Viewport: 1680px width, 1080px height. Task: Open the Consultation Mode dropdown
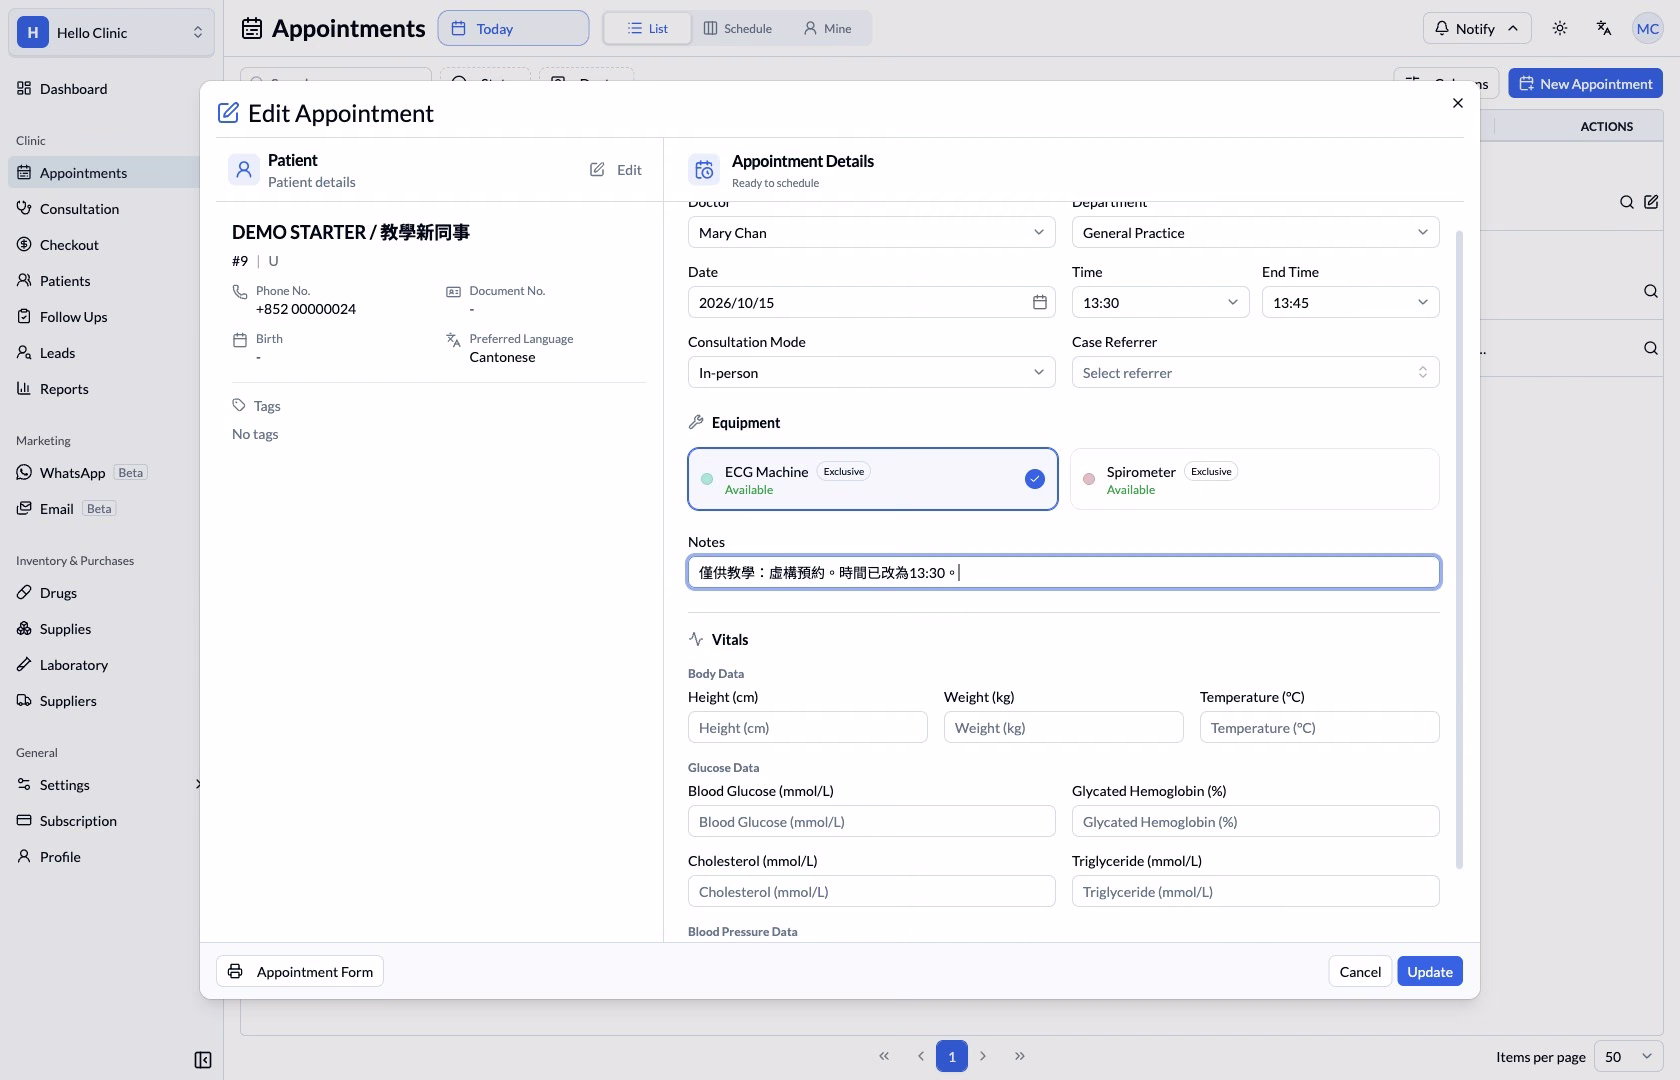point(871,372)
